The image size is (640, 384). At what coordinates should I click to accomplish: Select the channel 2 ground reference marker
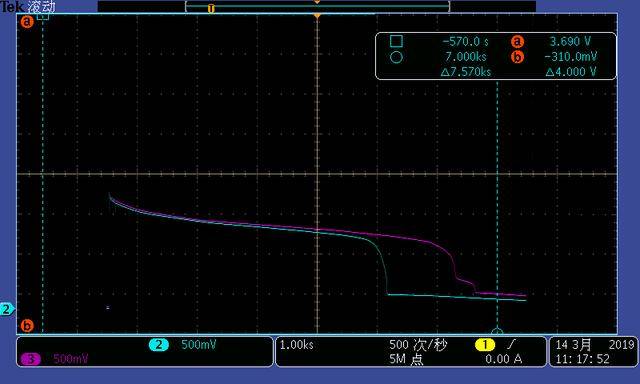7,309
